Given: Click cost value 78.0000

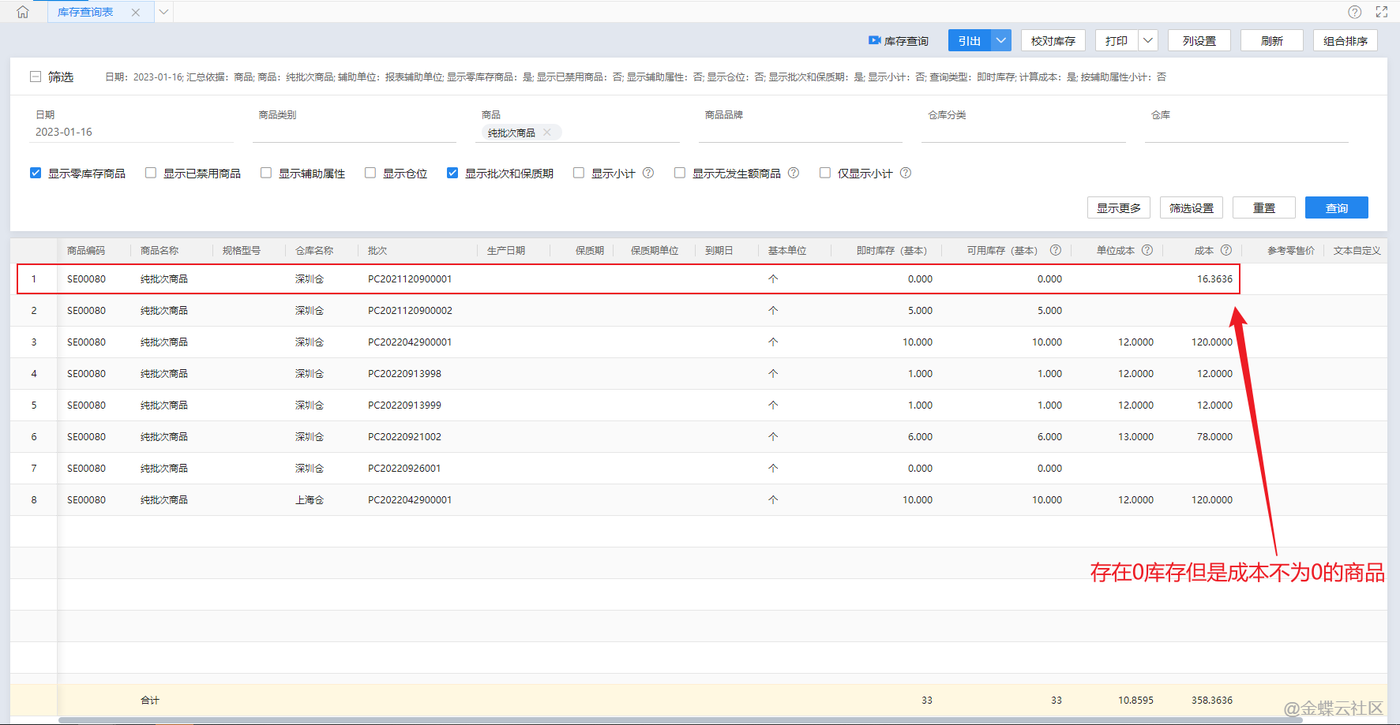Looking at the screenshot, I should click(x=1214, y=437).
